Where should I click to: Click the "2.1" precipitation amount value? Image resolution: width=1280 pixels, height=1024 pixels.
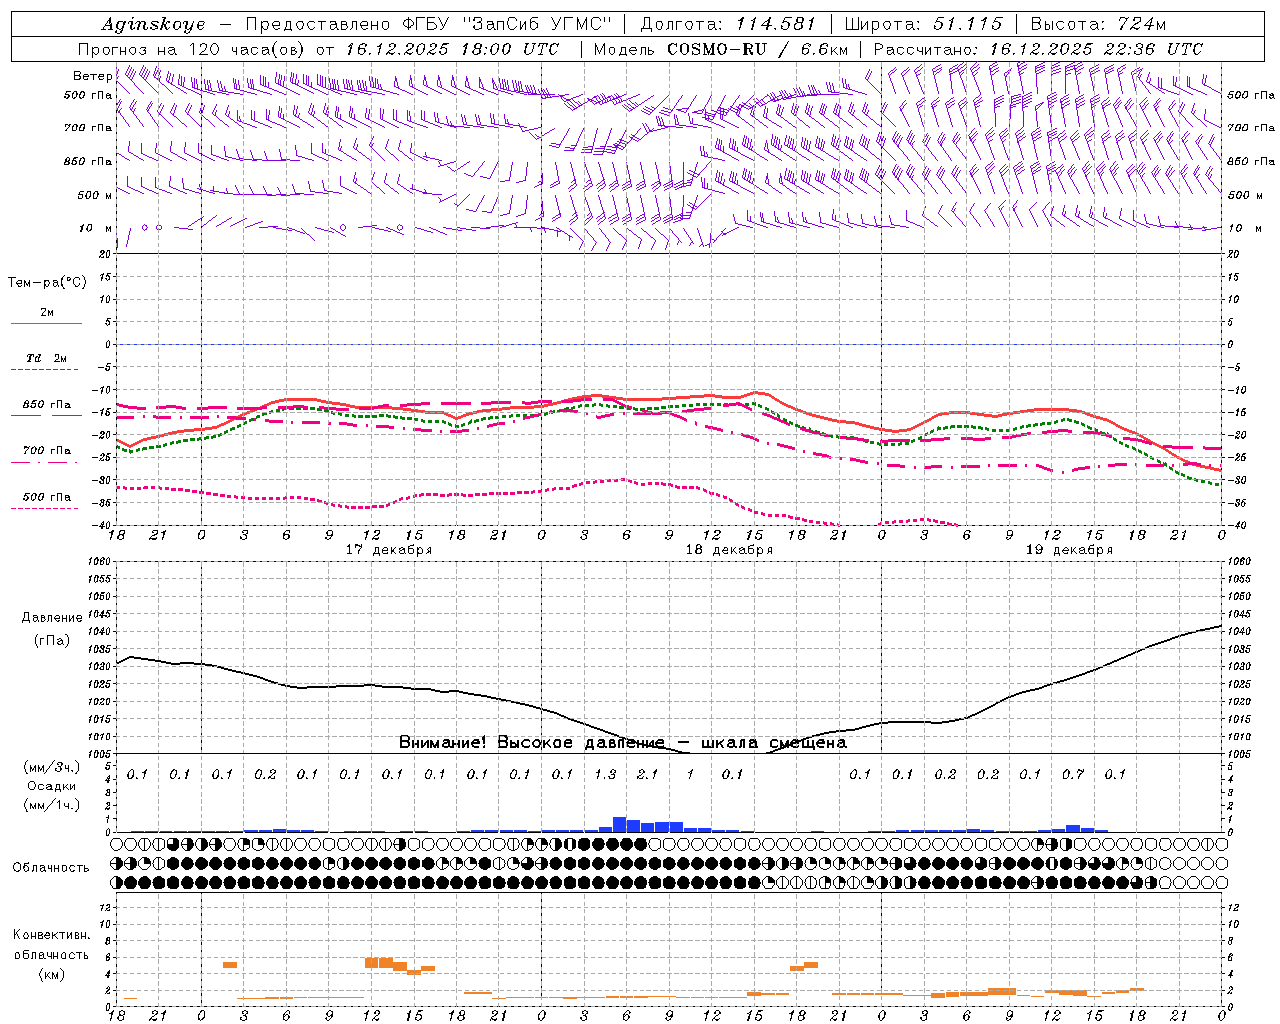[647, 774]
